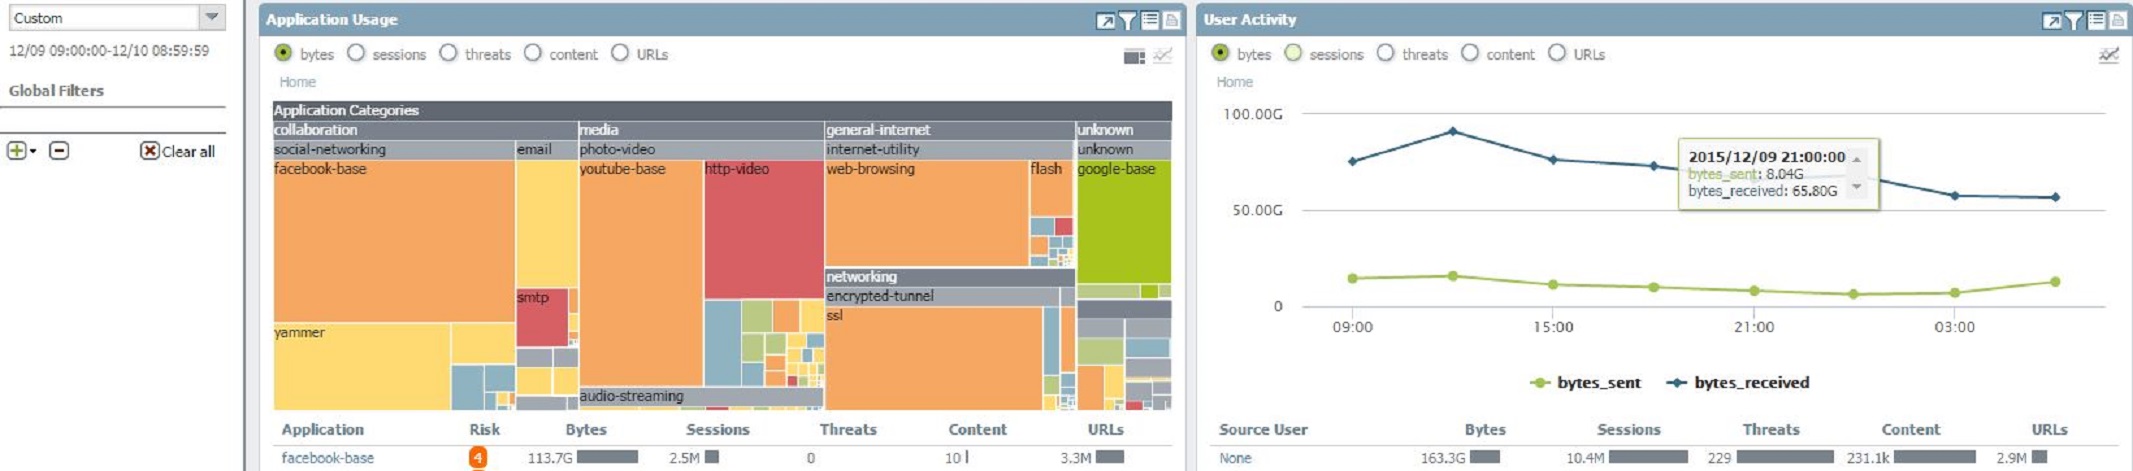The height and width of the screenshot is (471, 2133).
Task: Click the filter icon in User Activity
Action: coord(2075,20)
